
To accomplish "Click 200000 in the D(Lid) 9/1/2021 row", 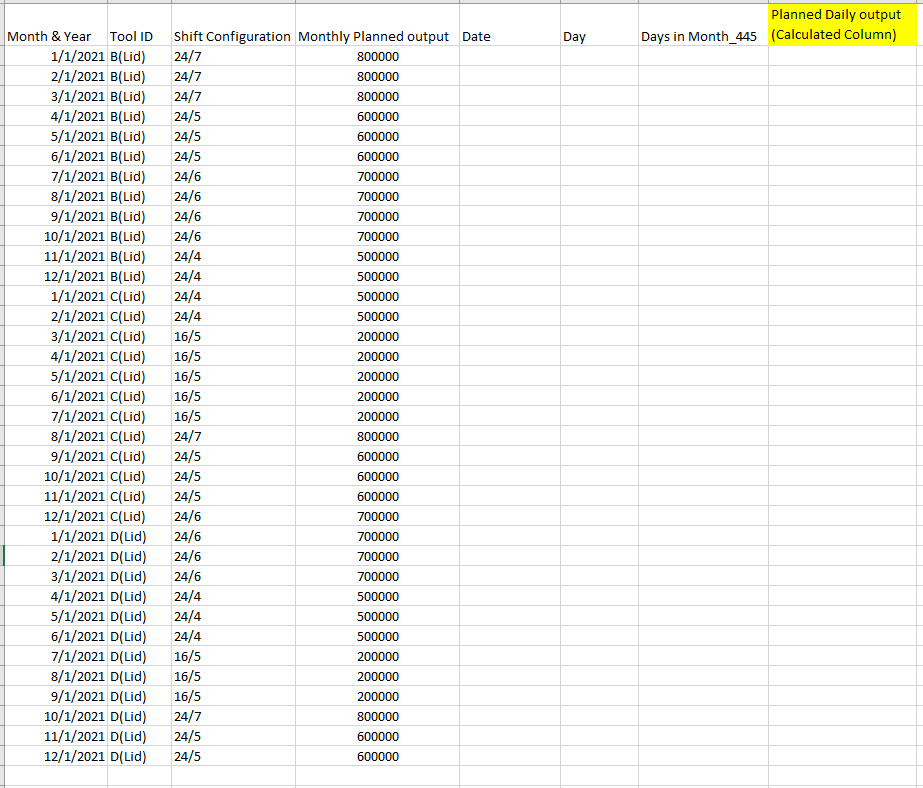I will pyautogui.click(x=377, y=697).
